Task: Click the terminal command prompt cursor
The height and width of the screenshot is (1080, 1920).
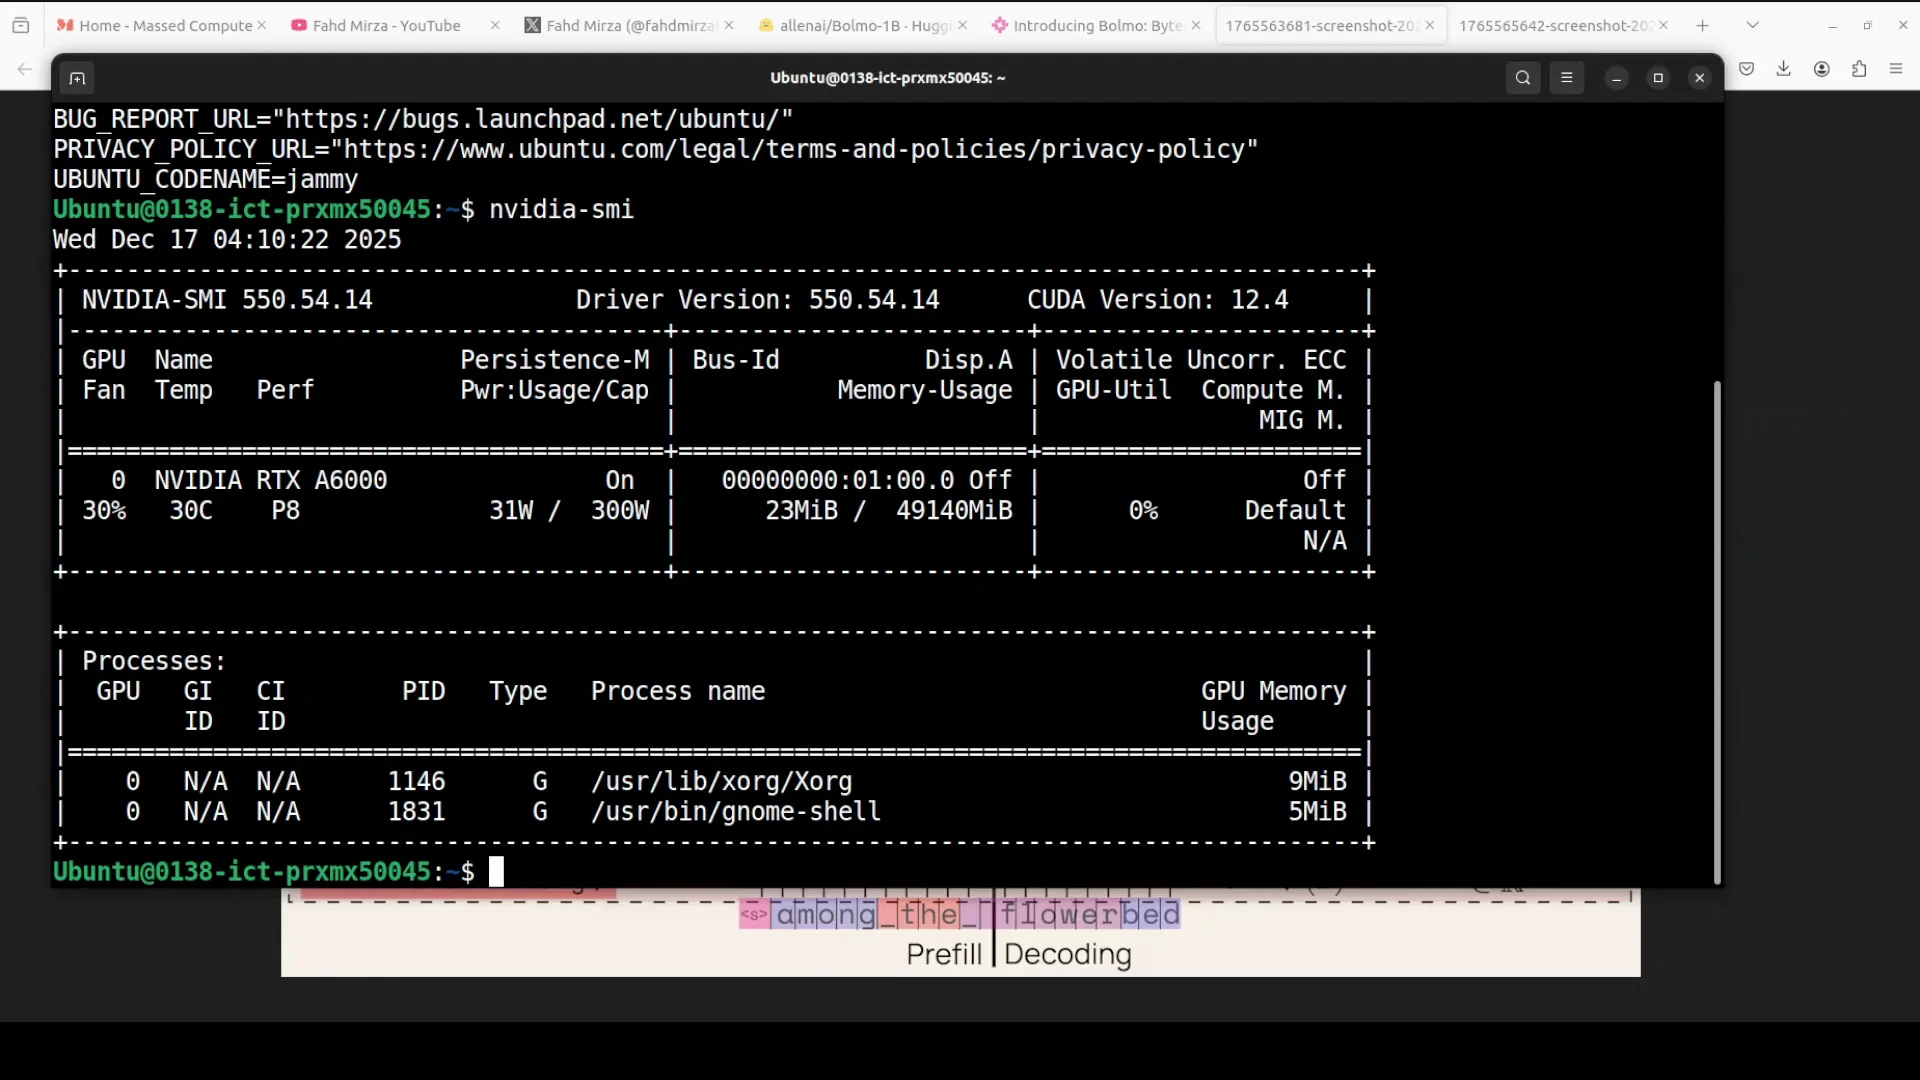Action: [x=497, y=871]
